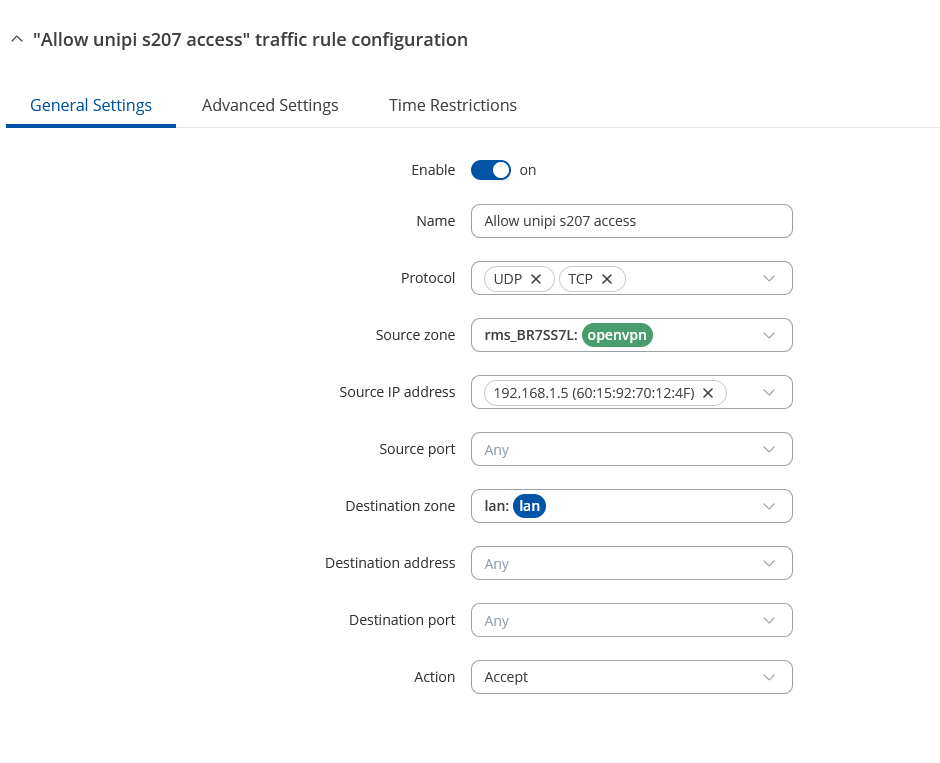Disable the rule with the Enable toggle

pyautogui.click(x=491, y=170)
